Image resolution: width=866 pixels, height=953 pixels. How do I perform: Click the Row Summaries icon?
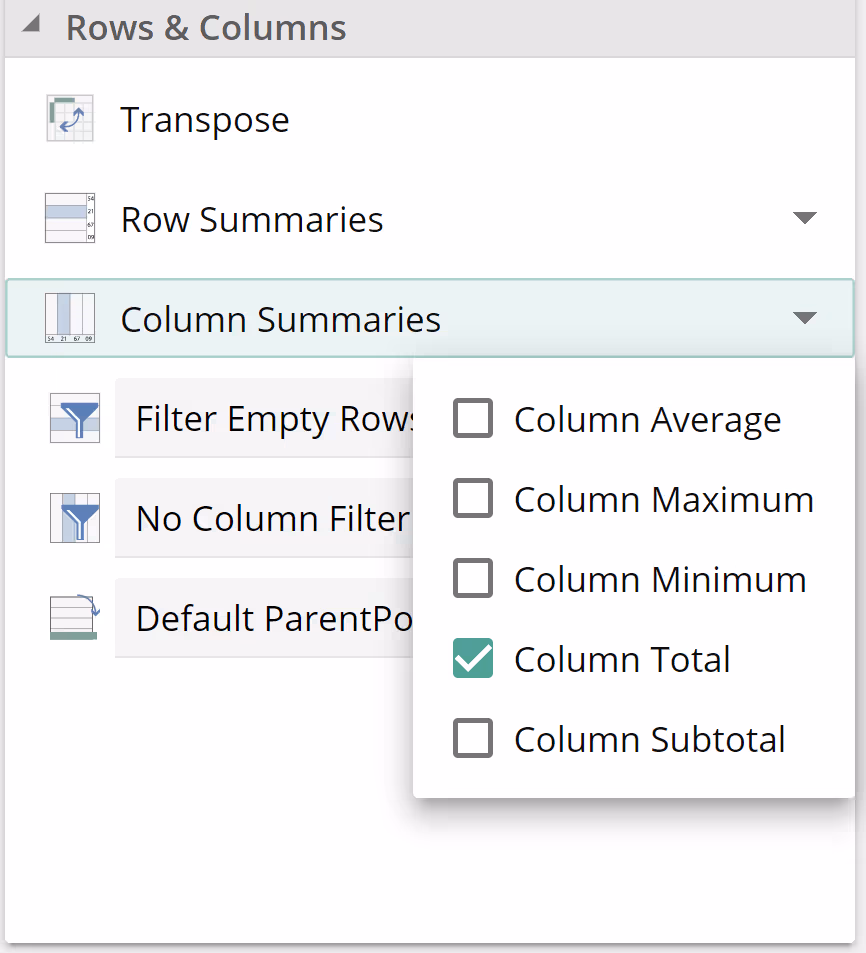pyautogui.click(x=70, y=219)
